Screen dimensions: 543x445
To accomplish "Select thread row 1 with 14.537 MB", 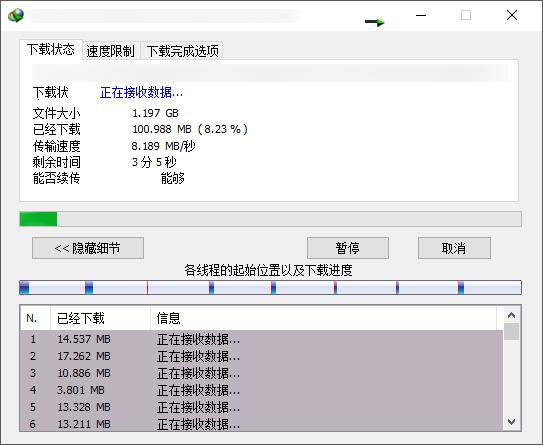I will point(261,339).
